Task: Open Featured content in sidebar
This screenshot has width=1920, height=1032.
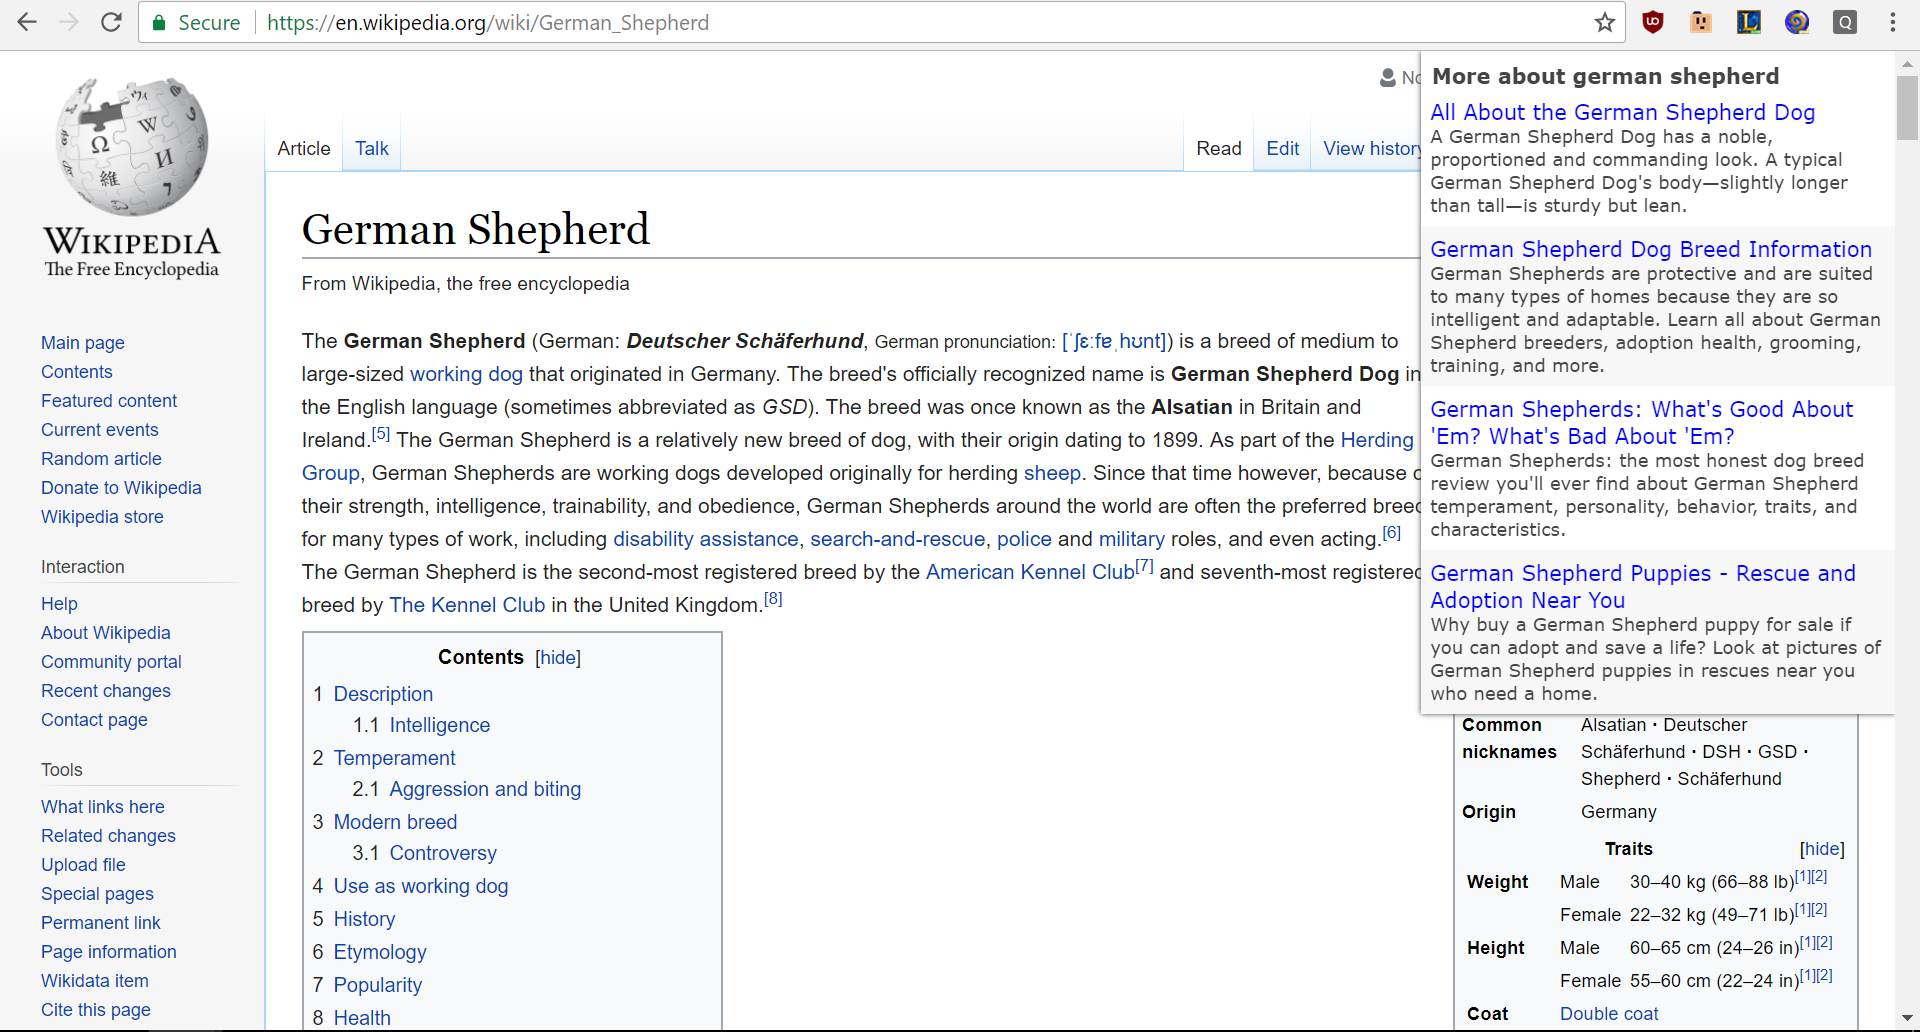Action: [109, 401]
